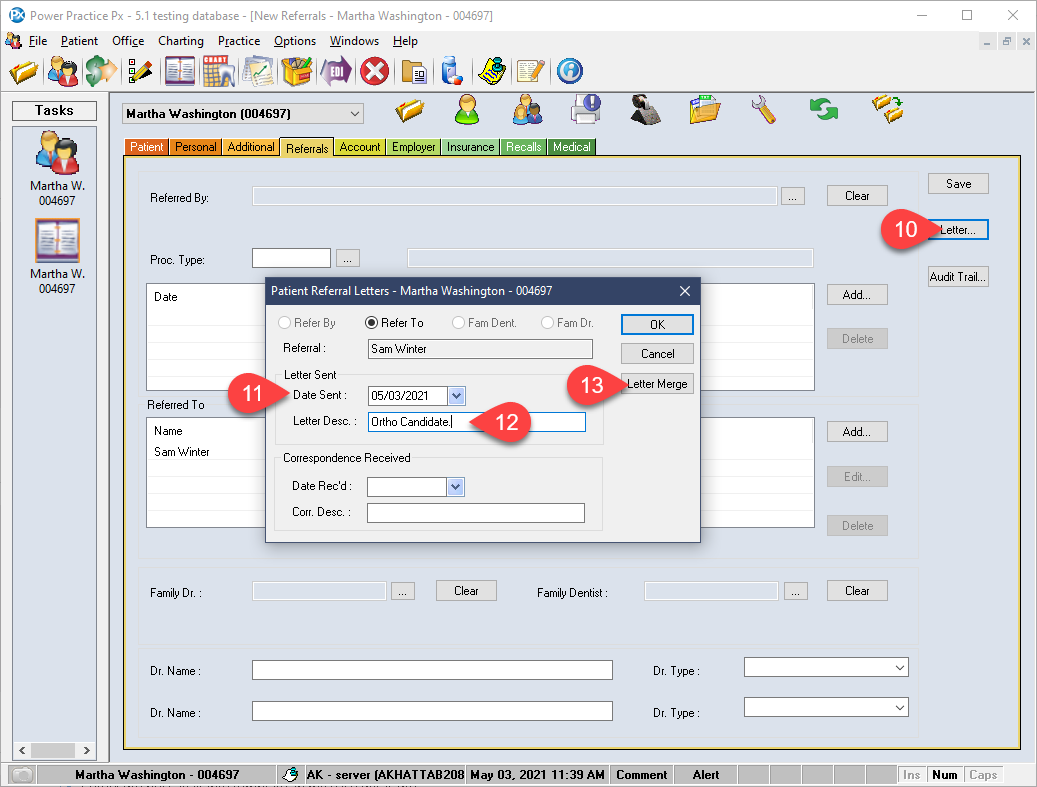Screen dimensions: 1037x787
Task: Click the Save button
Action: pyautogui.click(x=958, y=184)
